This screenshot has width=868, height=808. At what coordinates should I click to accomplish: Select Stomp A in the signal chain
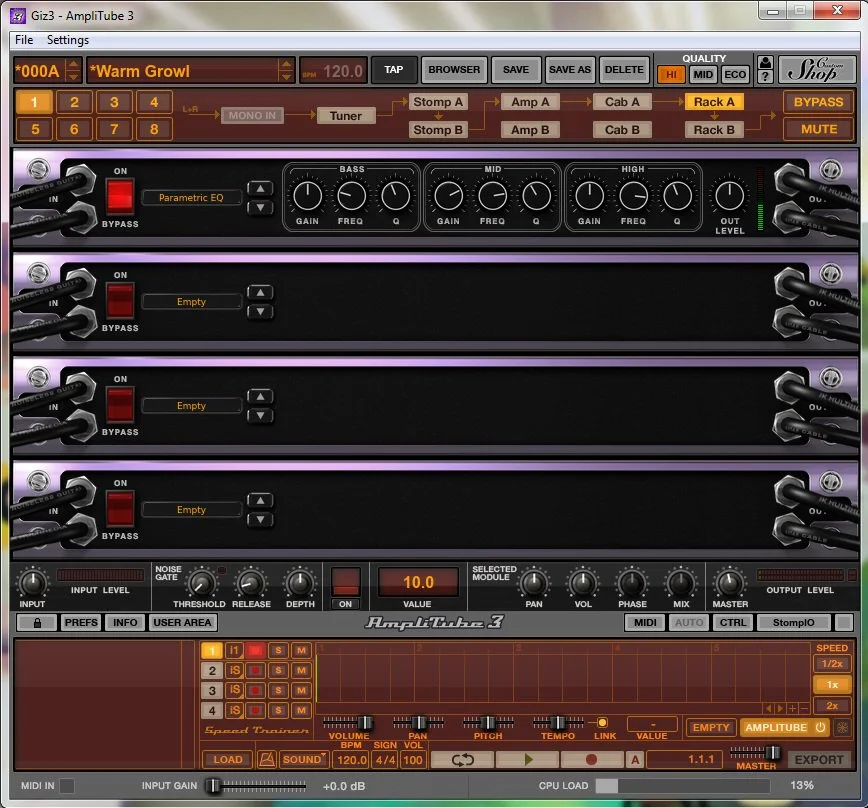[x=438, y=102]
